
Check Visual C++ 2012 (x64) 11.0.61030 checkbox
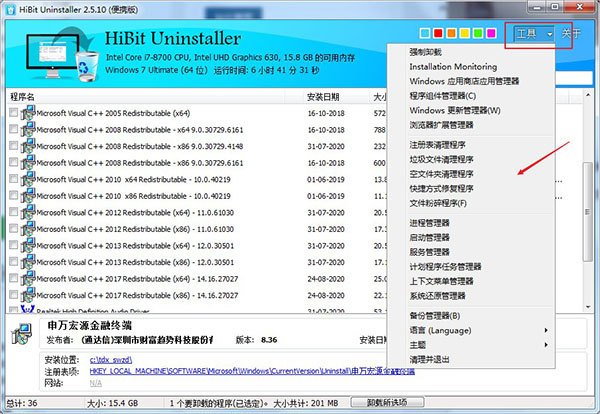pos(13,212)
